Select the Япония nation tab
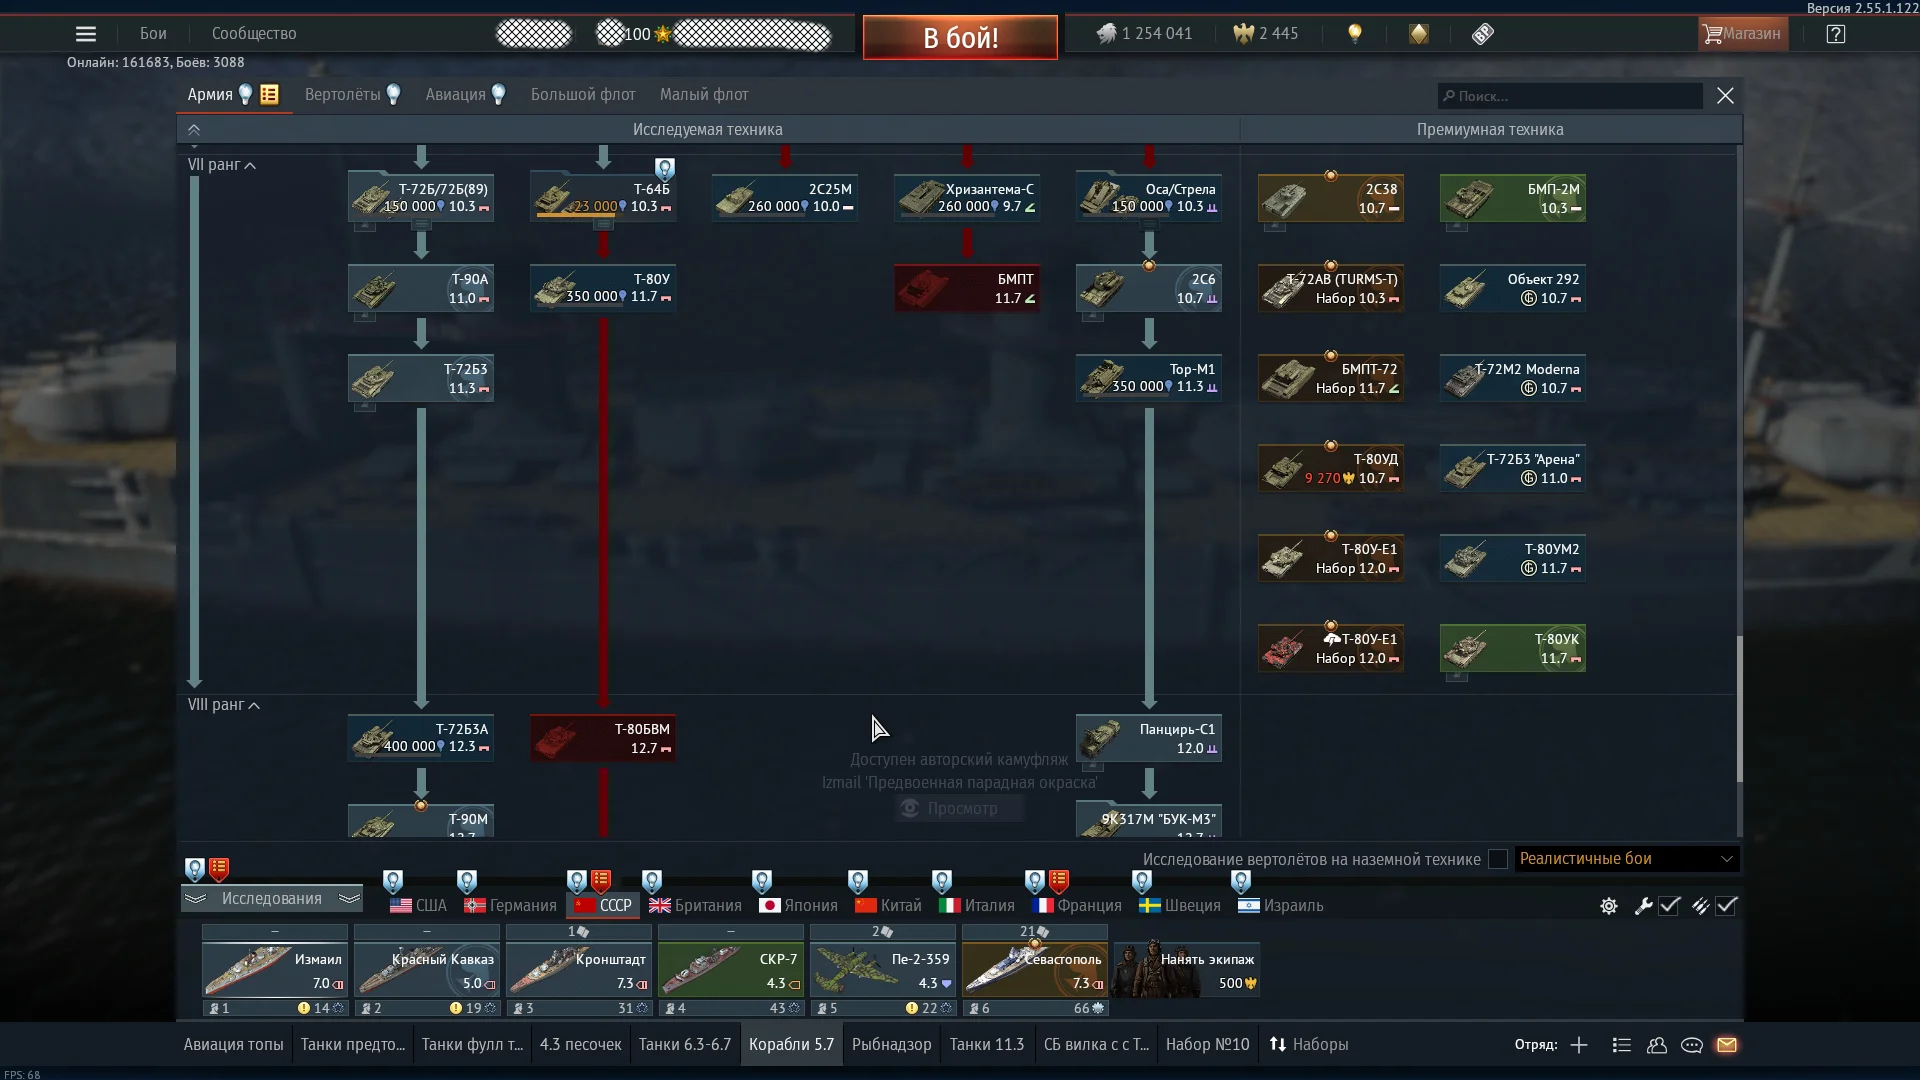The width and height of the screenshot is (1920, 1080). (798, 906)
